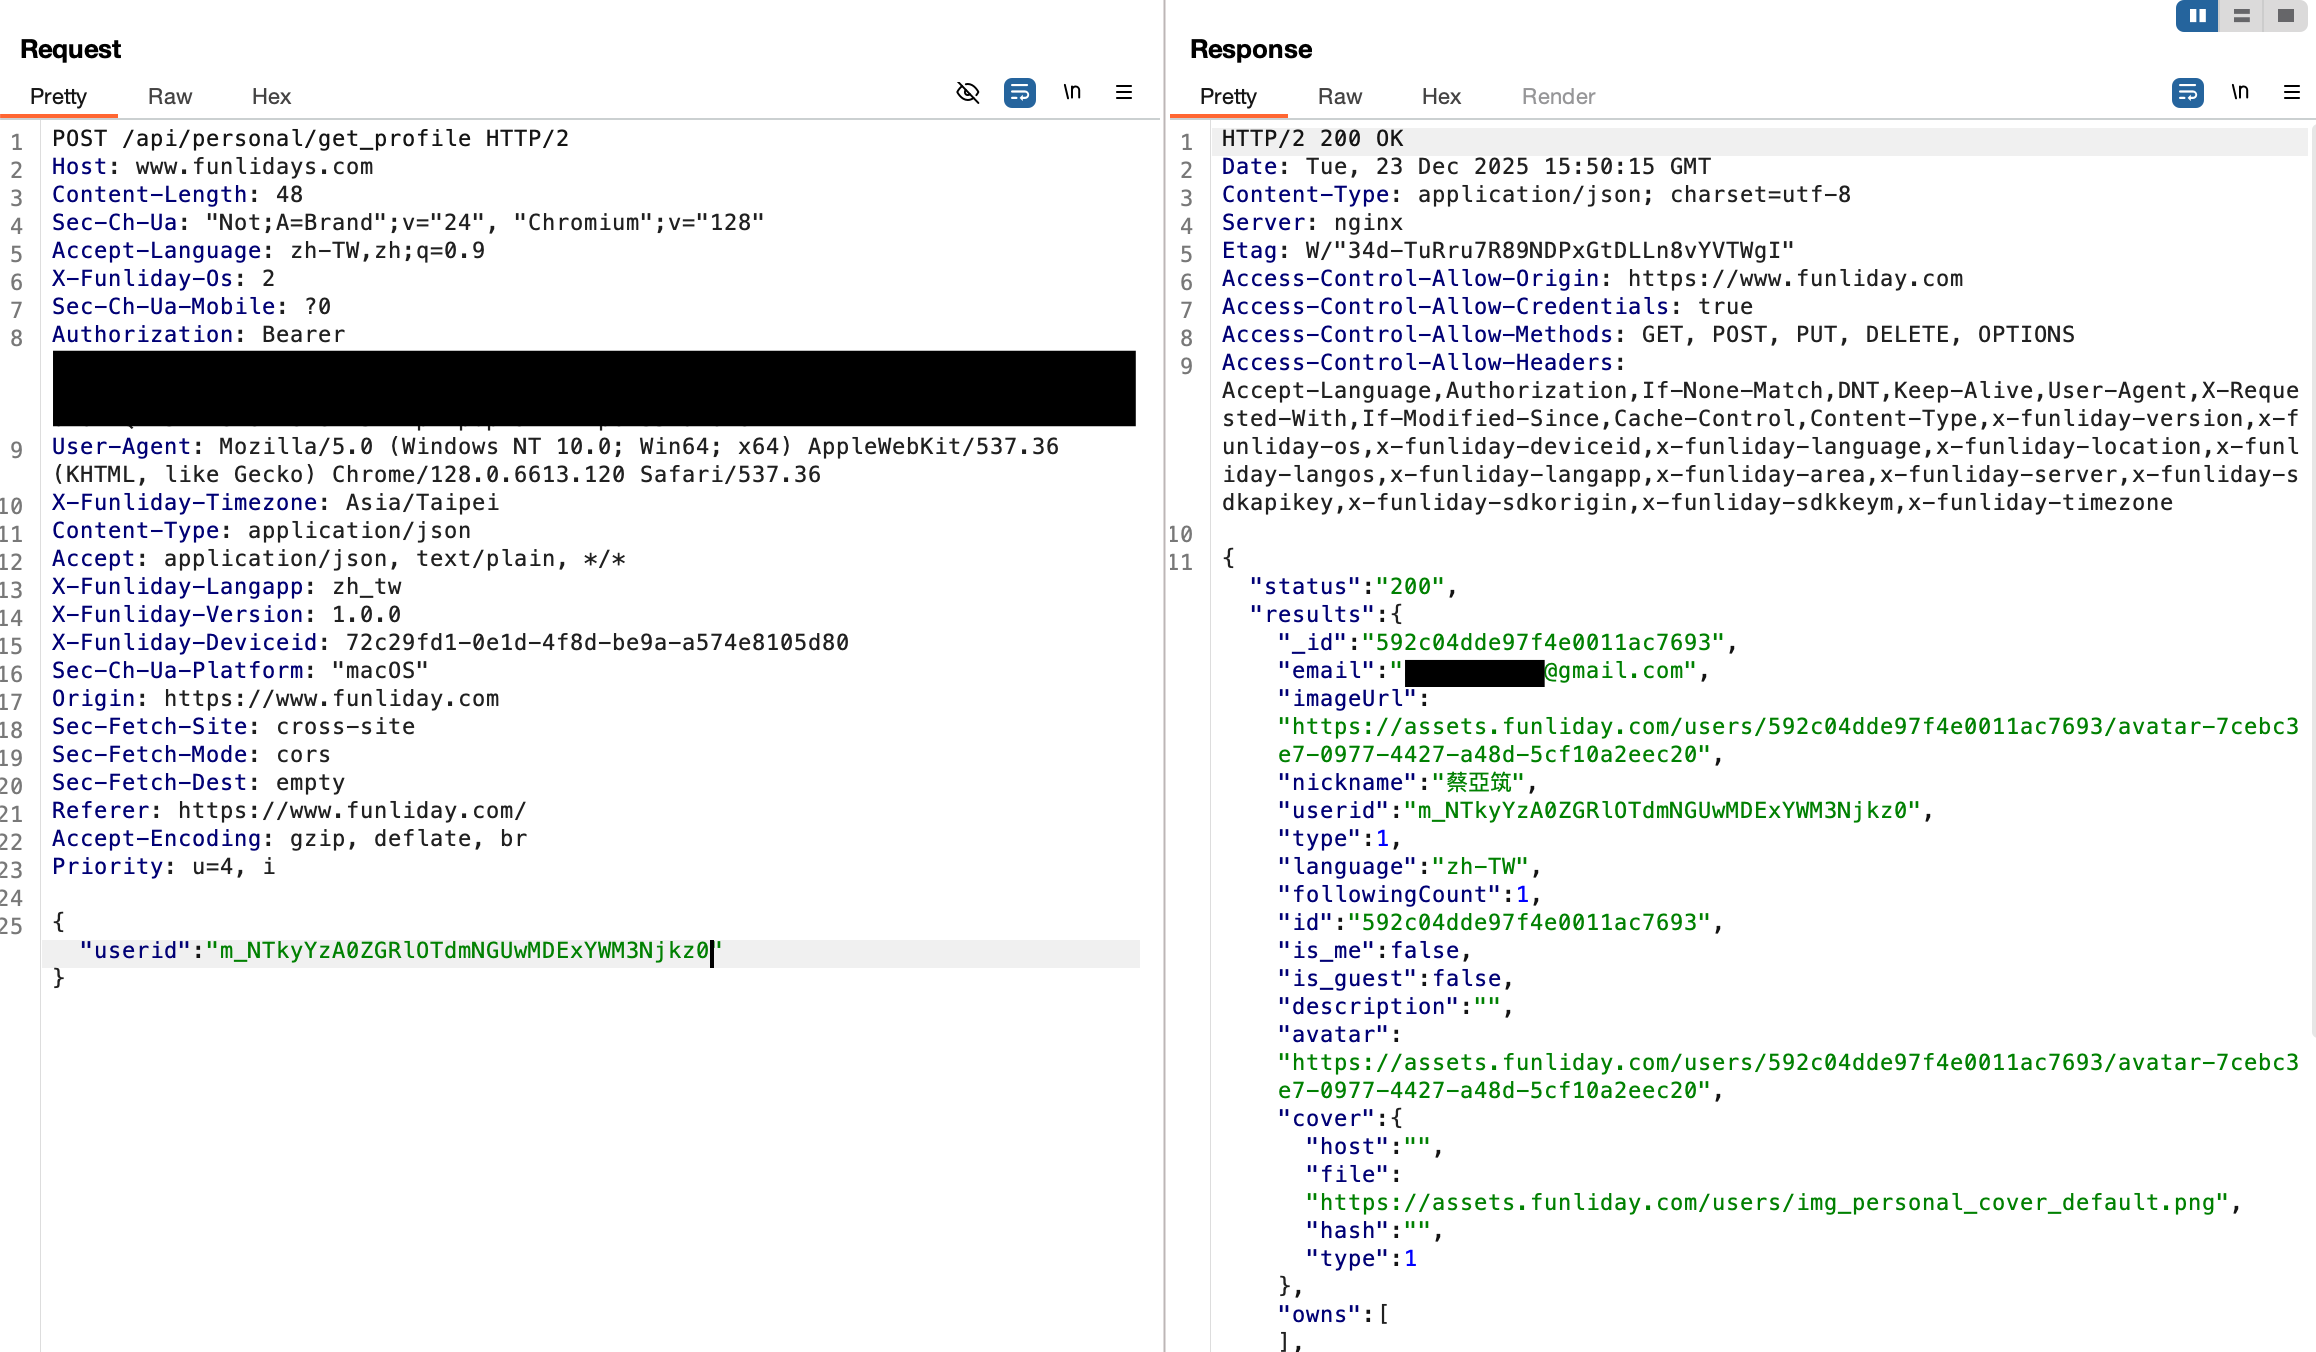Click Content-Length: 48 header

[177, 195]
